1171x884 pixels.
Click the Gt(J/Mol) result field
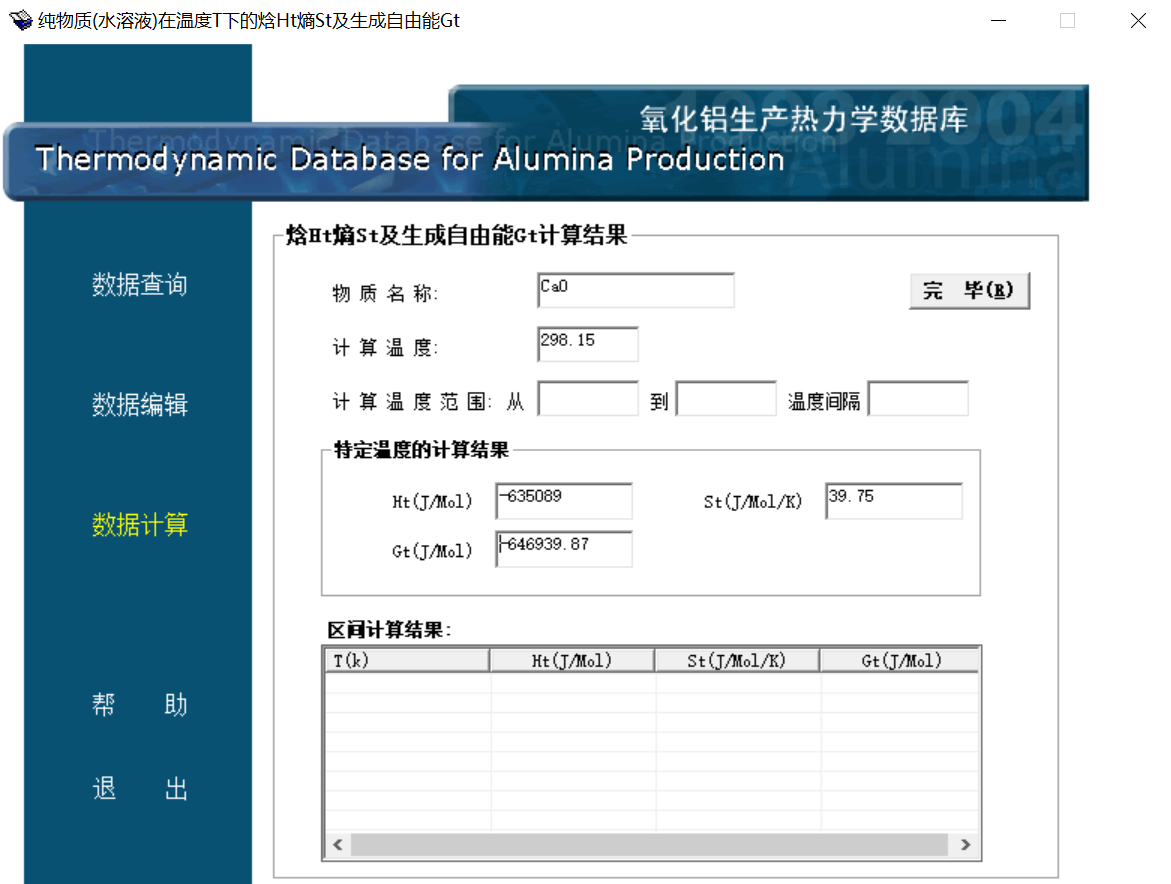(564, 549)
